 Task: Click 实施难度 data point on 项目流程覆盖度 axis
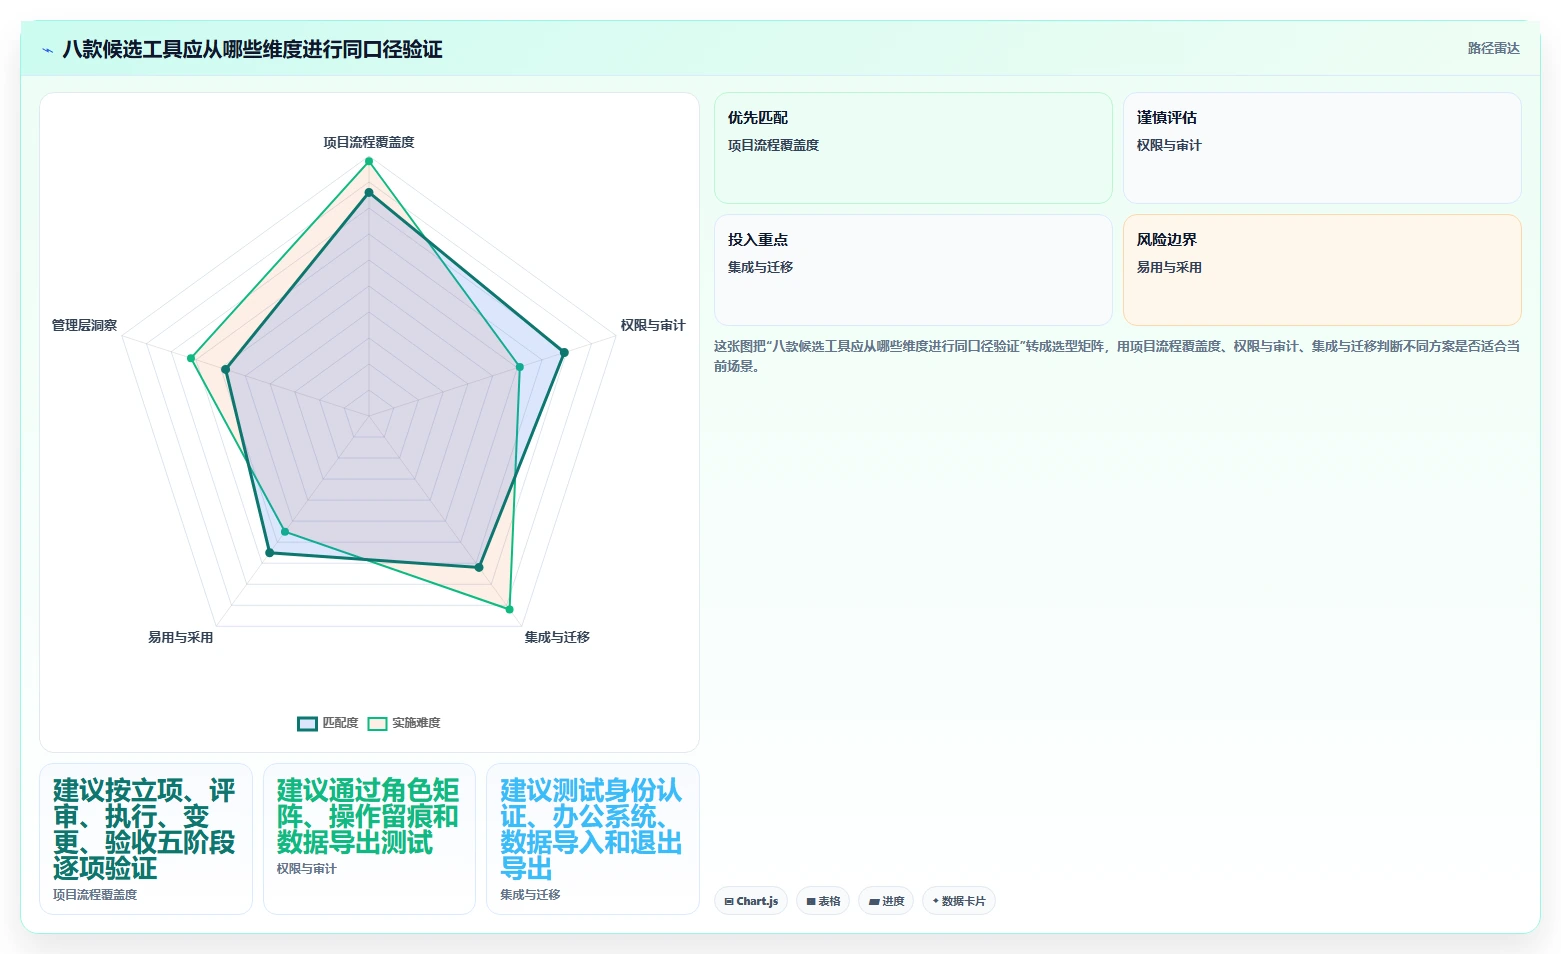pyautogui.click(x=369, y=161)
